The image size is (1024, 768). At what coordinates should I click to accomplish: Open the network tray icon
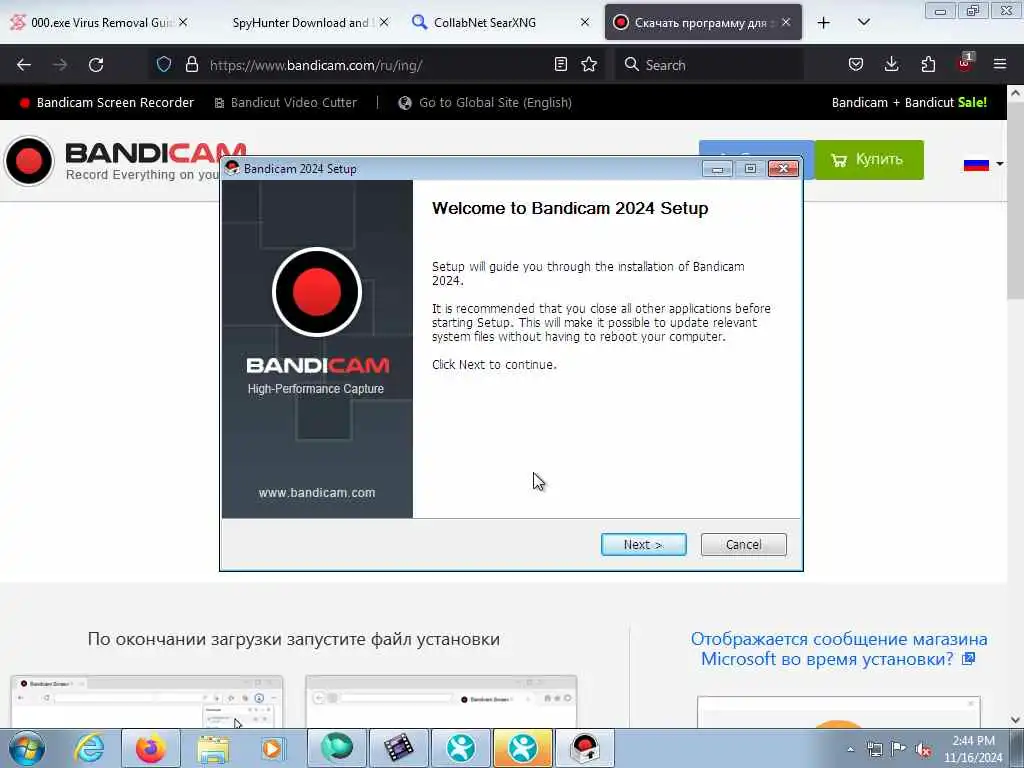coord(874,749)
